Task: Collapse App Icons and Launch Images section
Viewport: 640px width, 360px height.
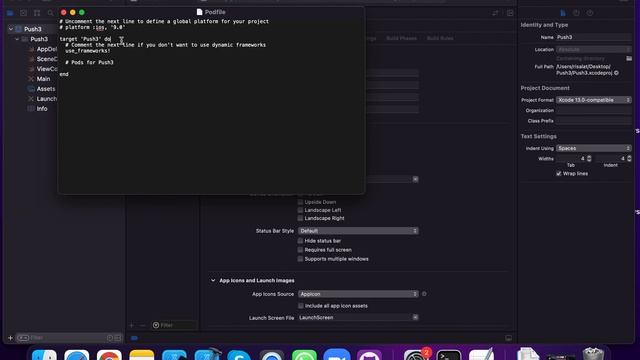Action: 213,280
